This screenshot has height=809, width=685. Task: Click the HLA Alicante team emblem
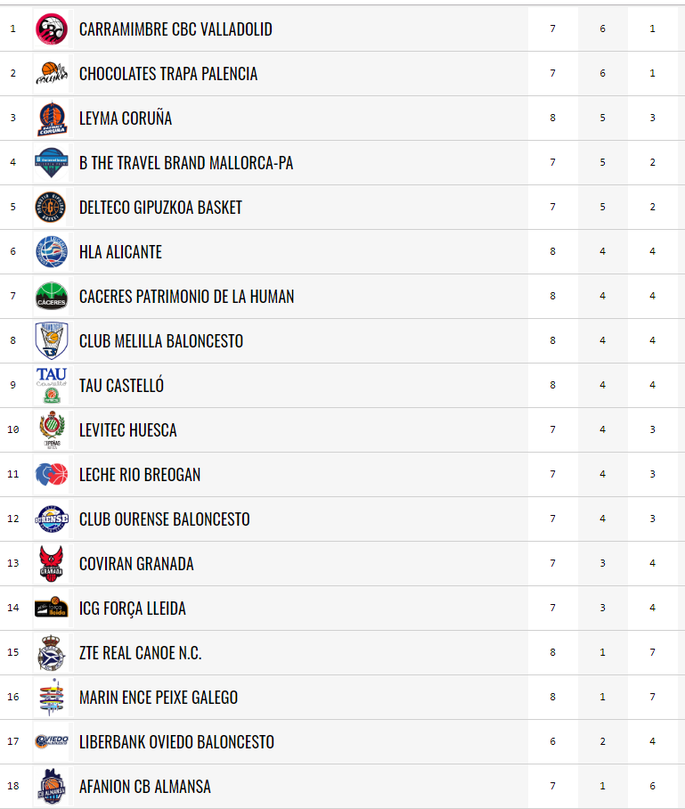(52, 252)
